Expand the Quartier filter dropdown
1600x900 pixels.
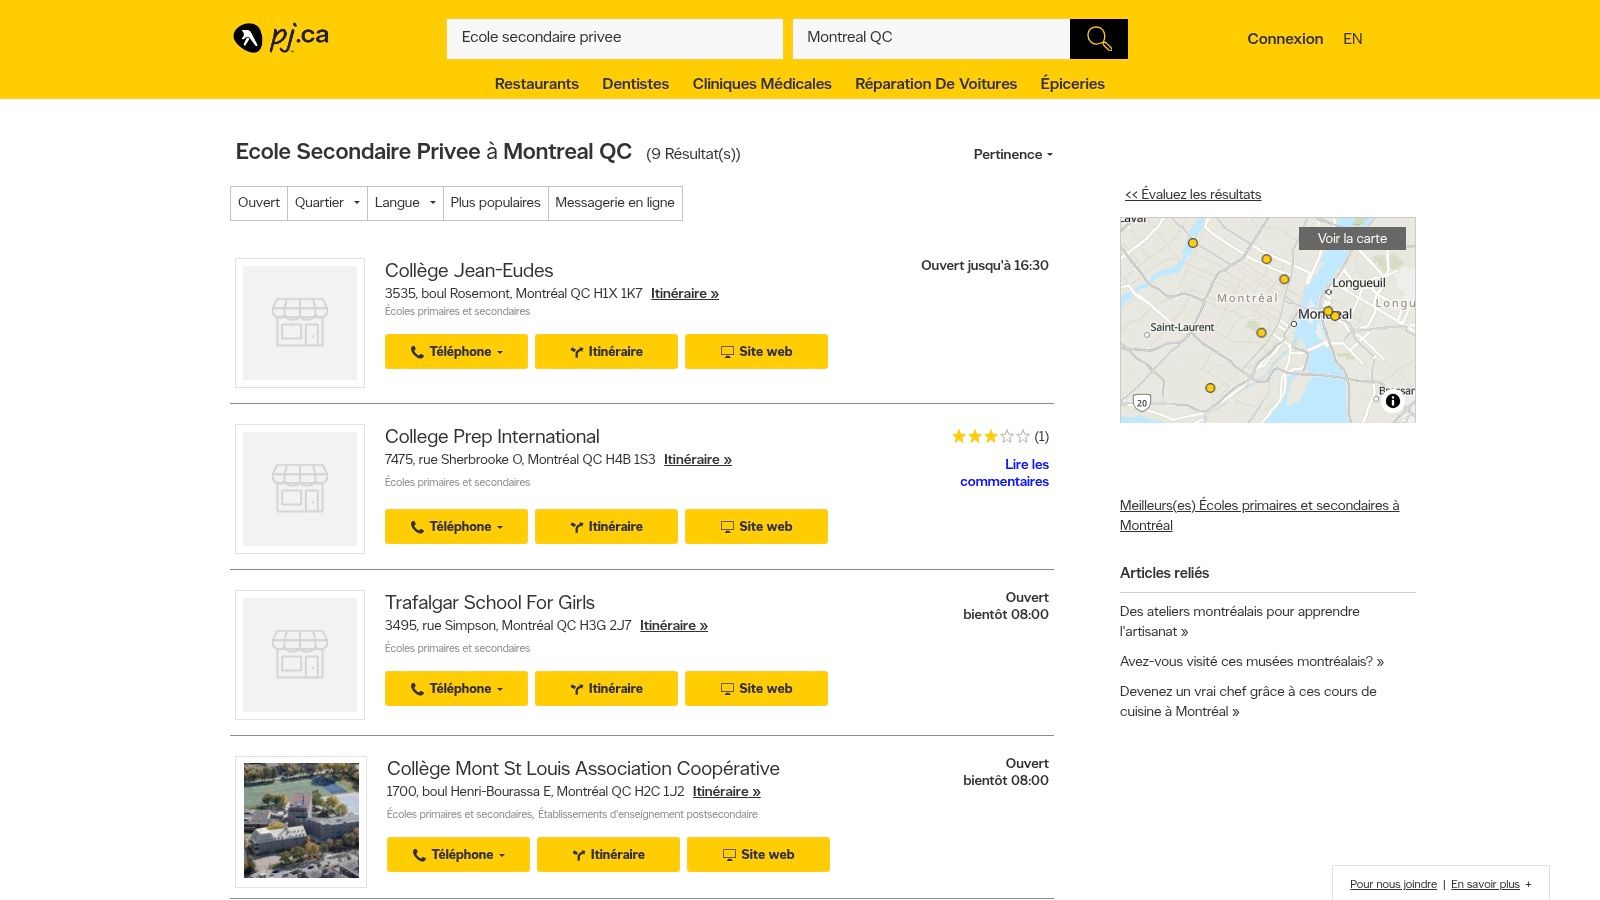pyautogui.click(x=327, y=203)
